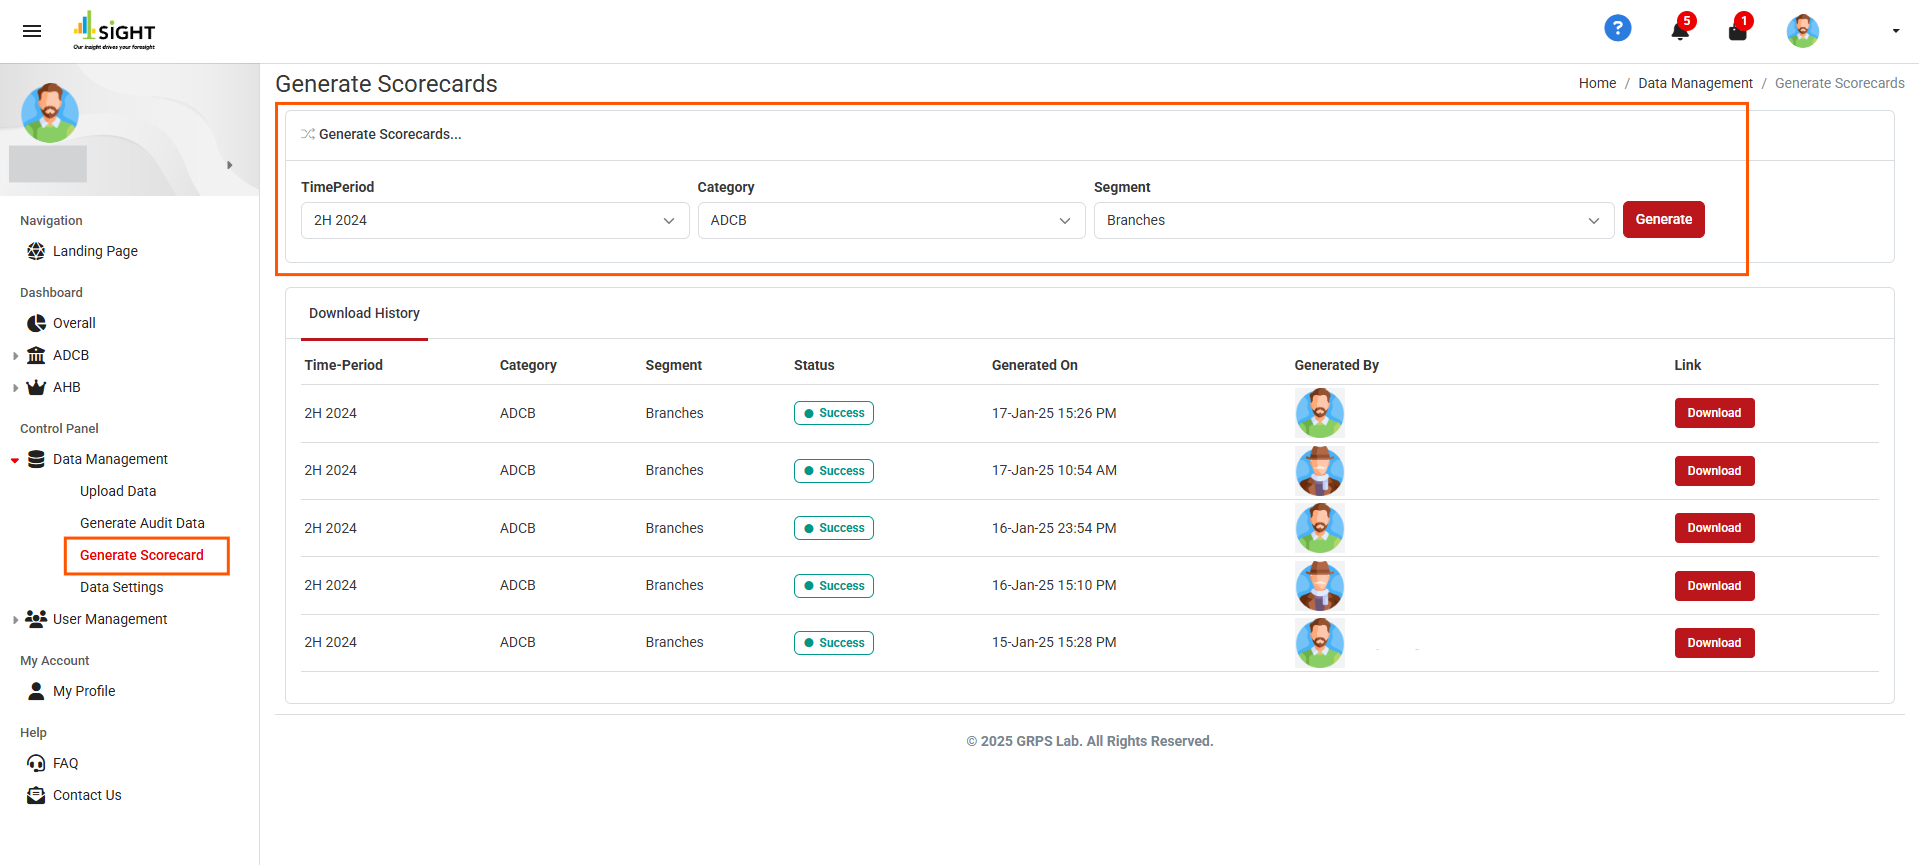The image size is (1919, 865).
Task: Select the Download History tab
Action: (364, 313)
